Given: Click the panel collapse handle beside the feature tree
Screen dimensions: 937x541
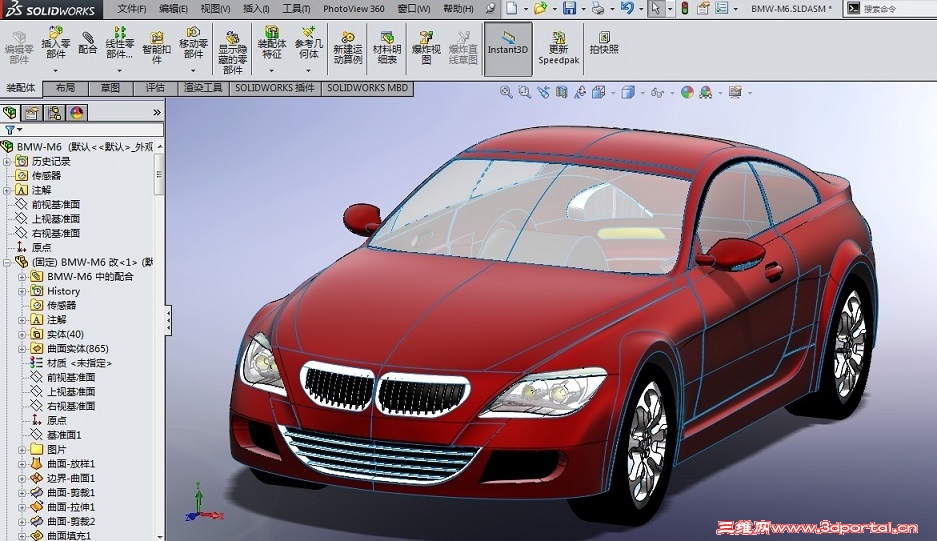Looking at the screenshot, I should [x=169, y=321].
